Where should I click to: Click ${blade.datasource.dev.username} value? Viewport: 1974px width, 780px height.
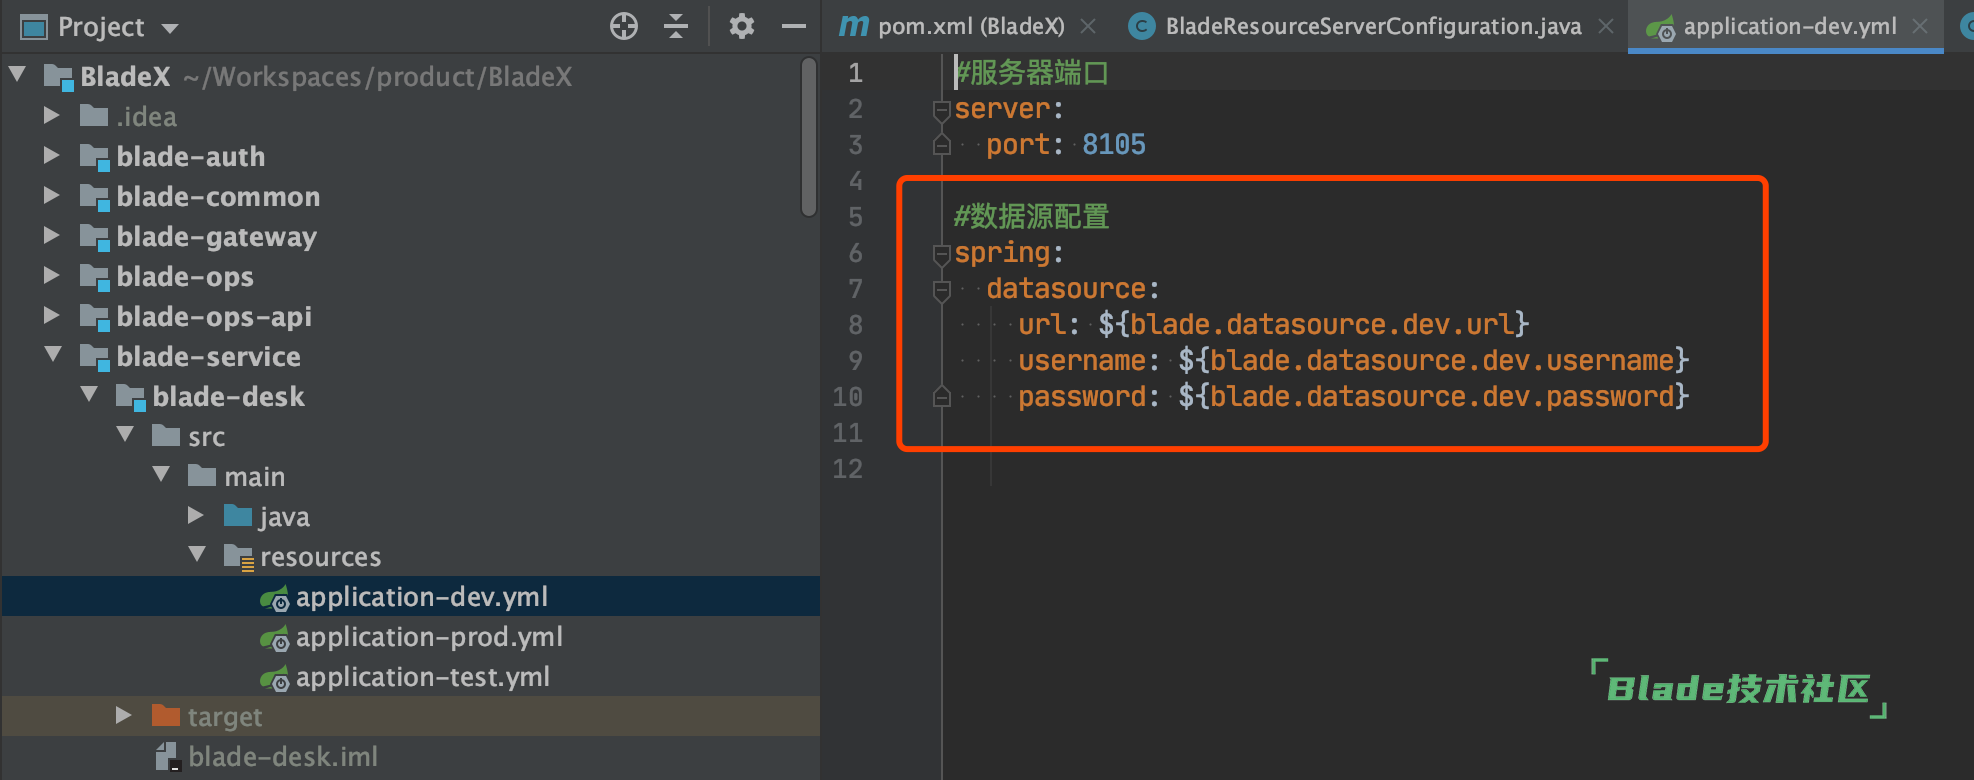click(1434, 361)
